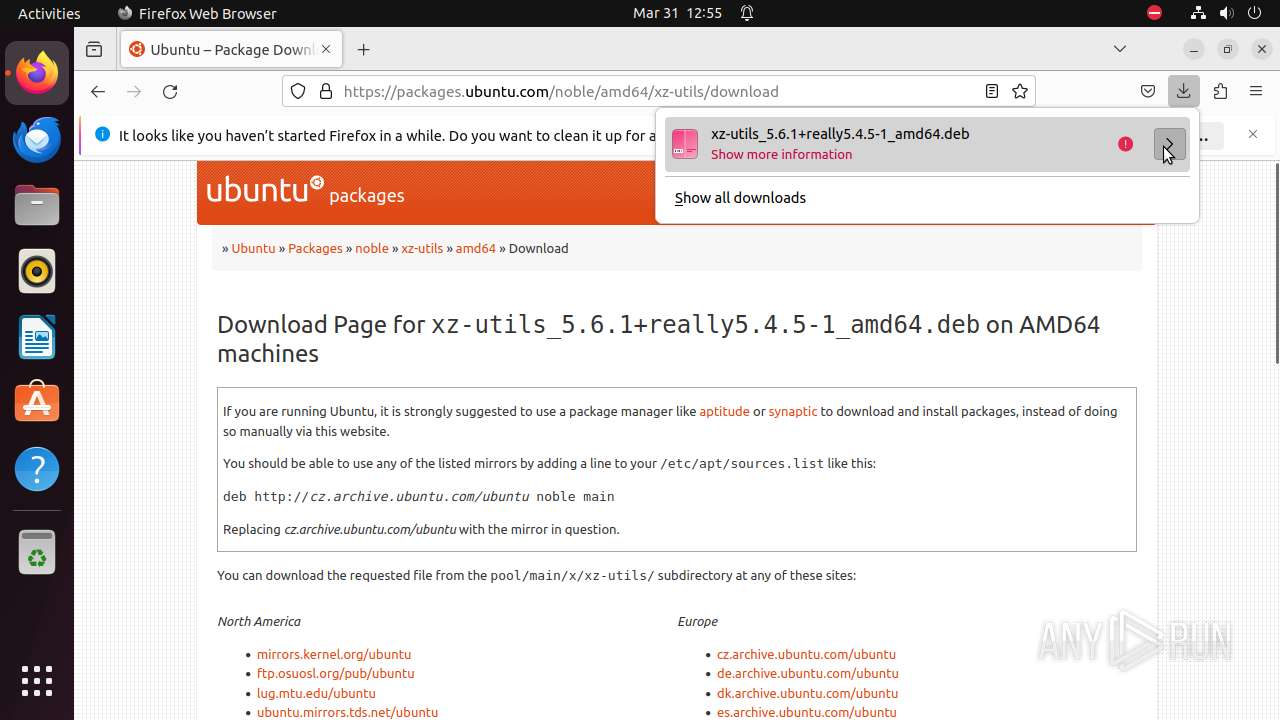Go back to the previous page

(x=97, y=91)
